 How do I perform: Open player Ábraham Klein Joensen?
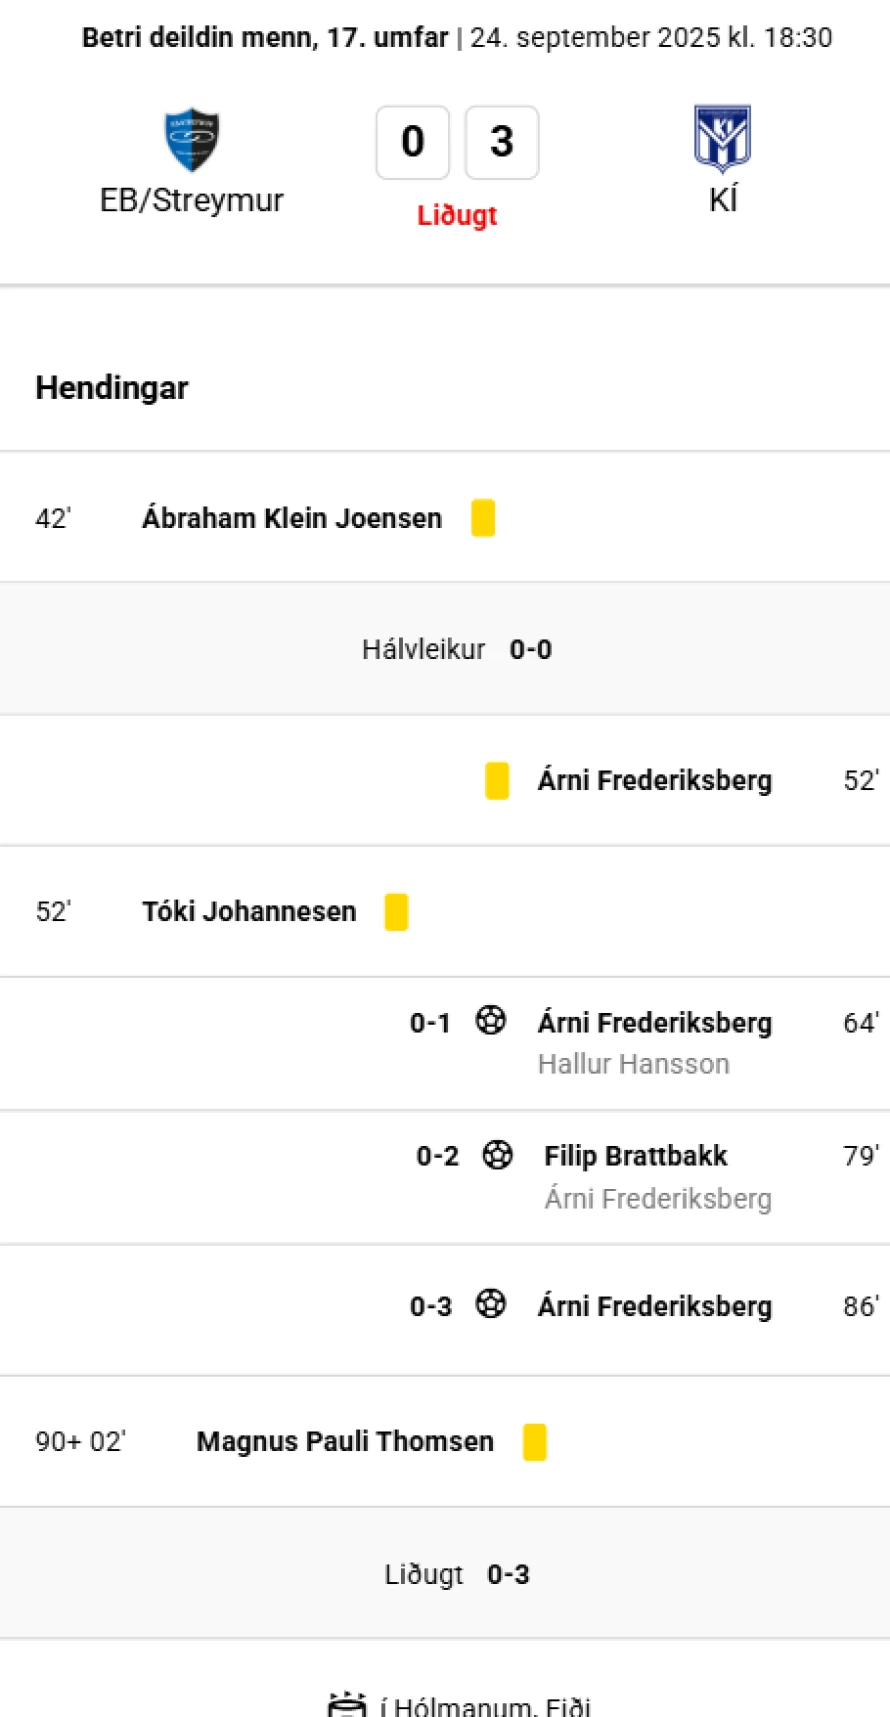point(292,518)
